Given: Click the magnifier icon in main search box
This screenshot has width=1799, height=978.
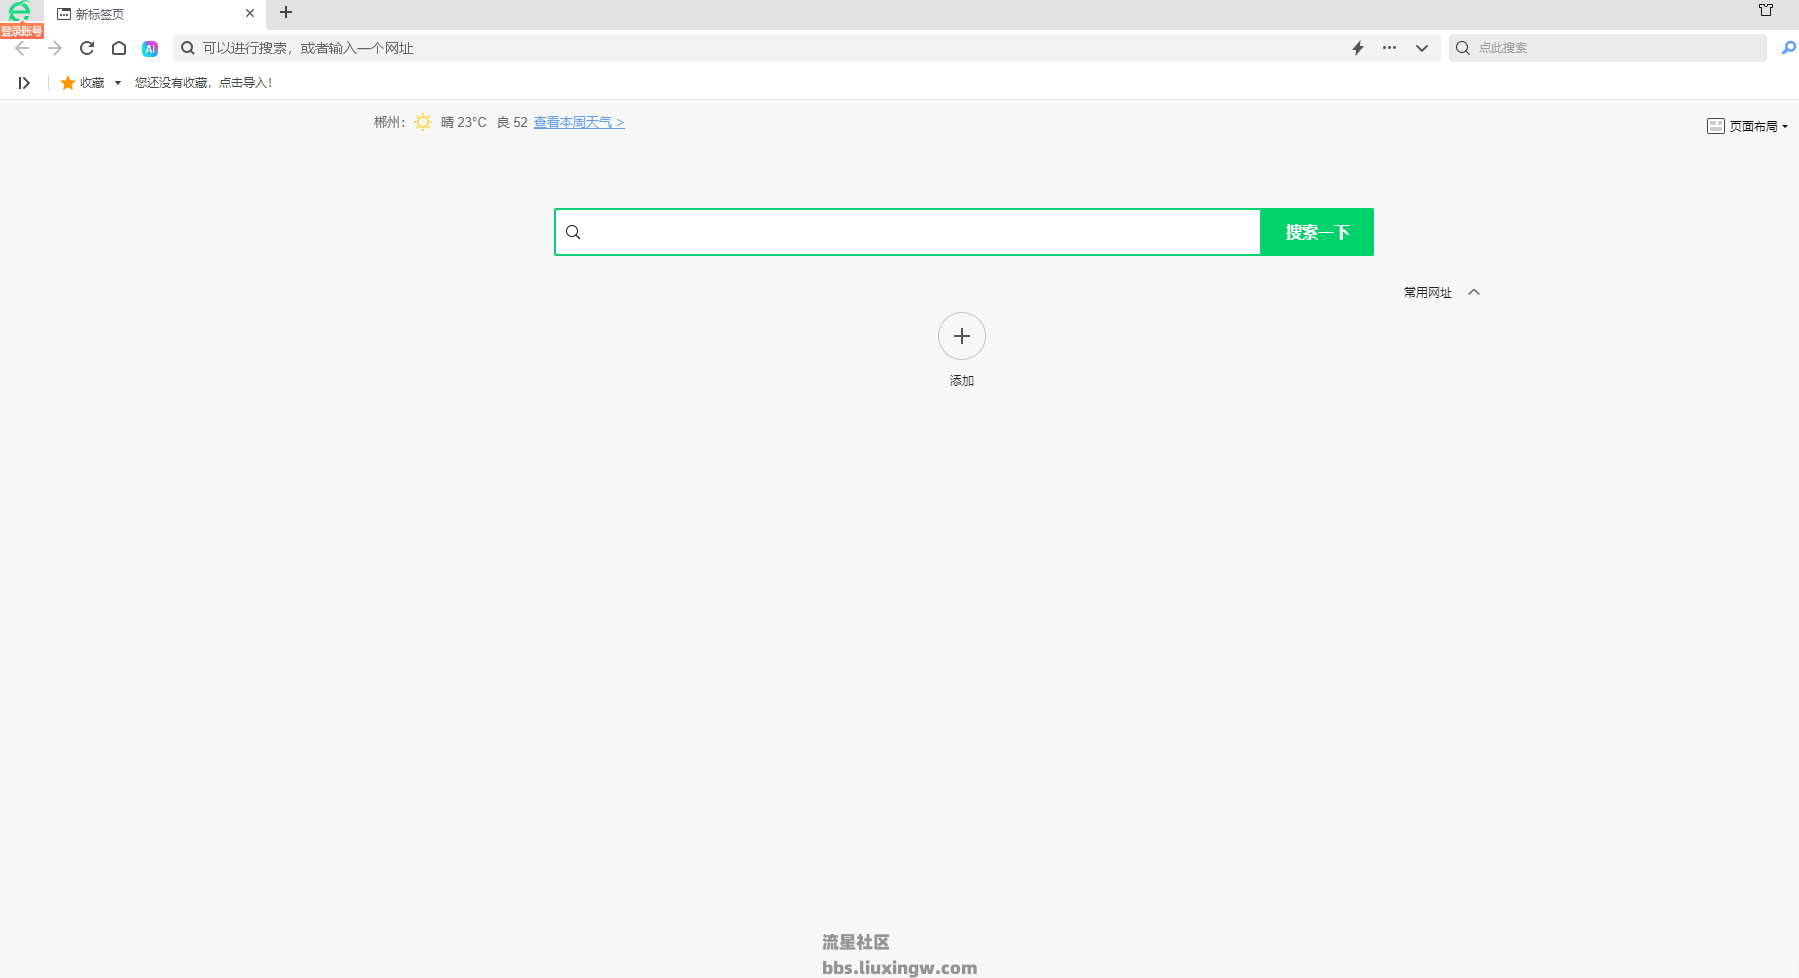Looking at the screenshot, I should 573,232.
